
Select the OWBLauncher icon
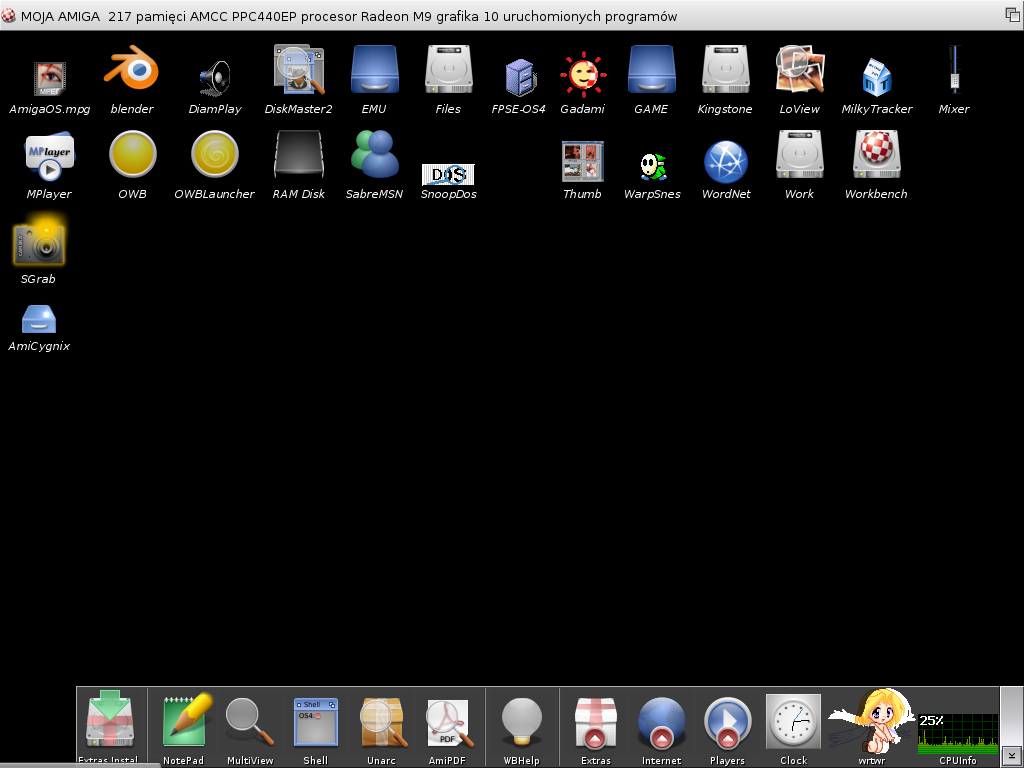click(x=215, y=154)
